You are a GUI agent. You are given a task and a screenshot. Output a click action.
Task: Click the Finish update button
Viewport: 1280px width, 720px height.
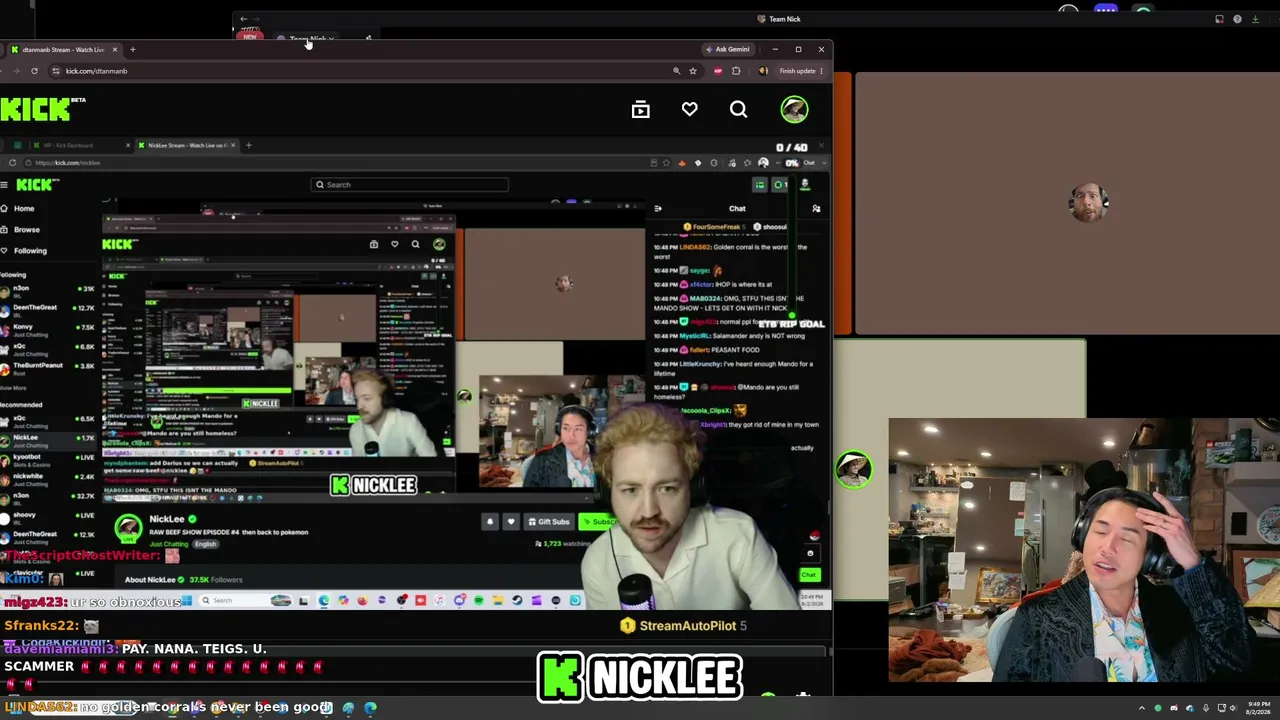(797, 71)
